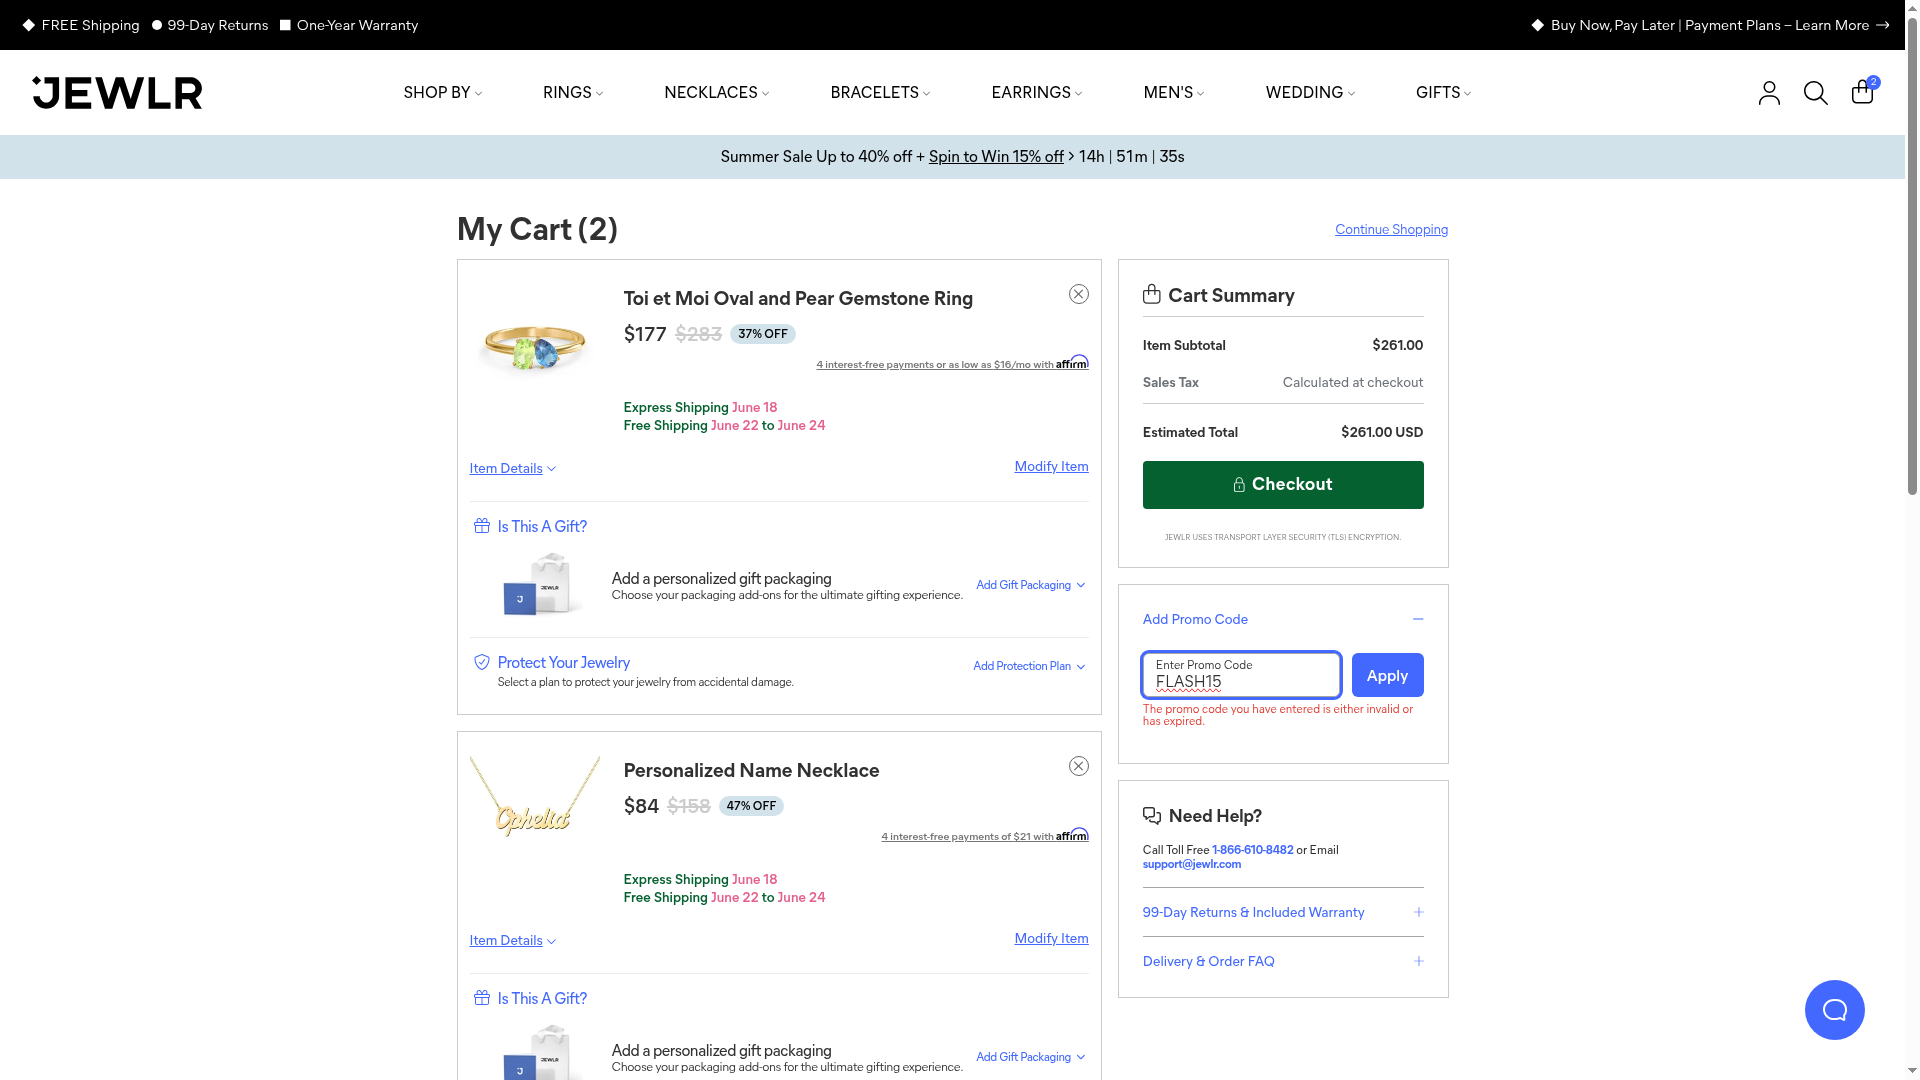Screen dimensions: 1920x1080
Task: Expand Item Details for the gemstone ring
Action: 513,468
